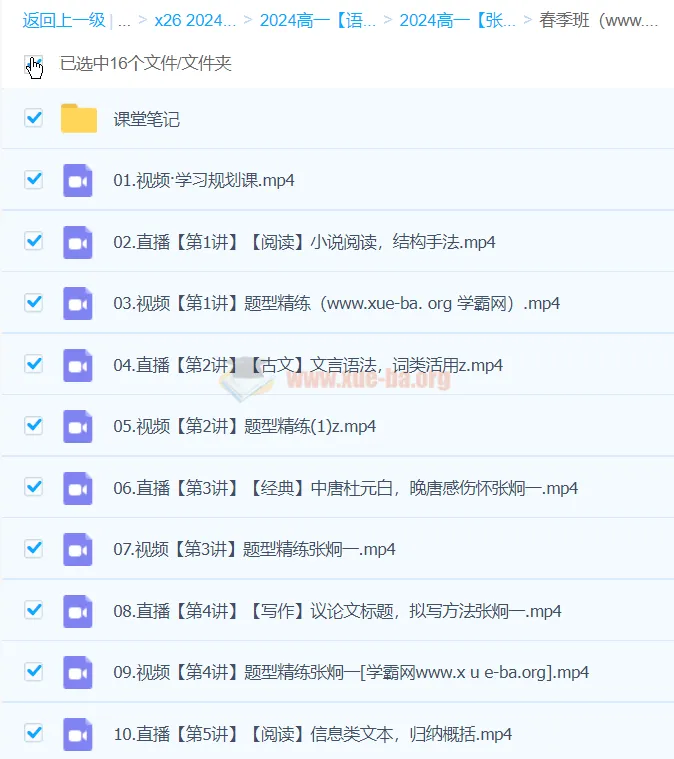
Task: Click video icon for 04.直播 文言语法 file
Action: pyautogui.click(x=78, y=365)
